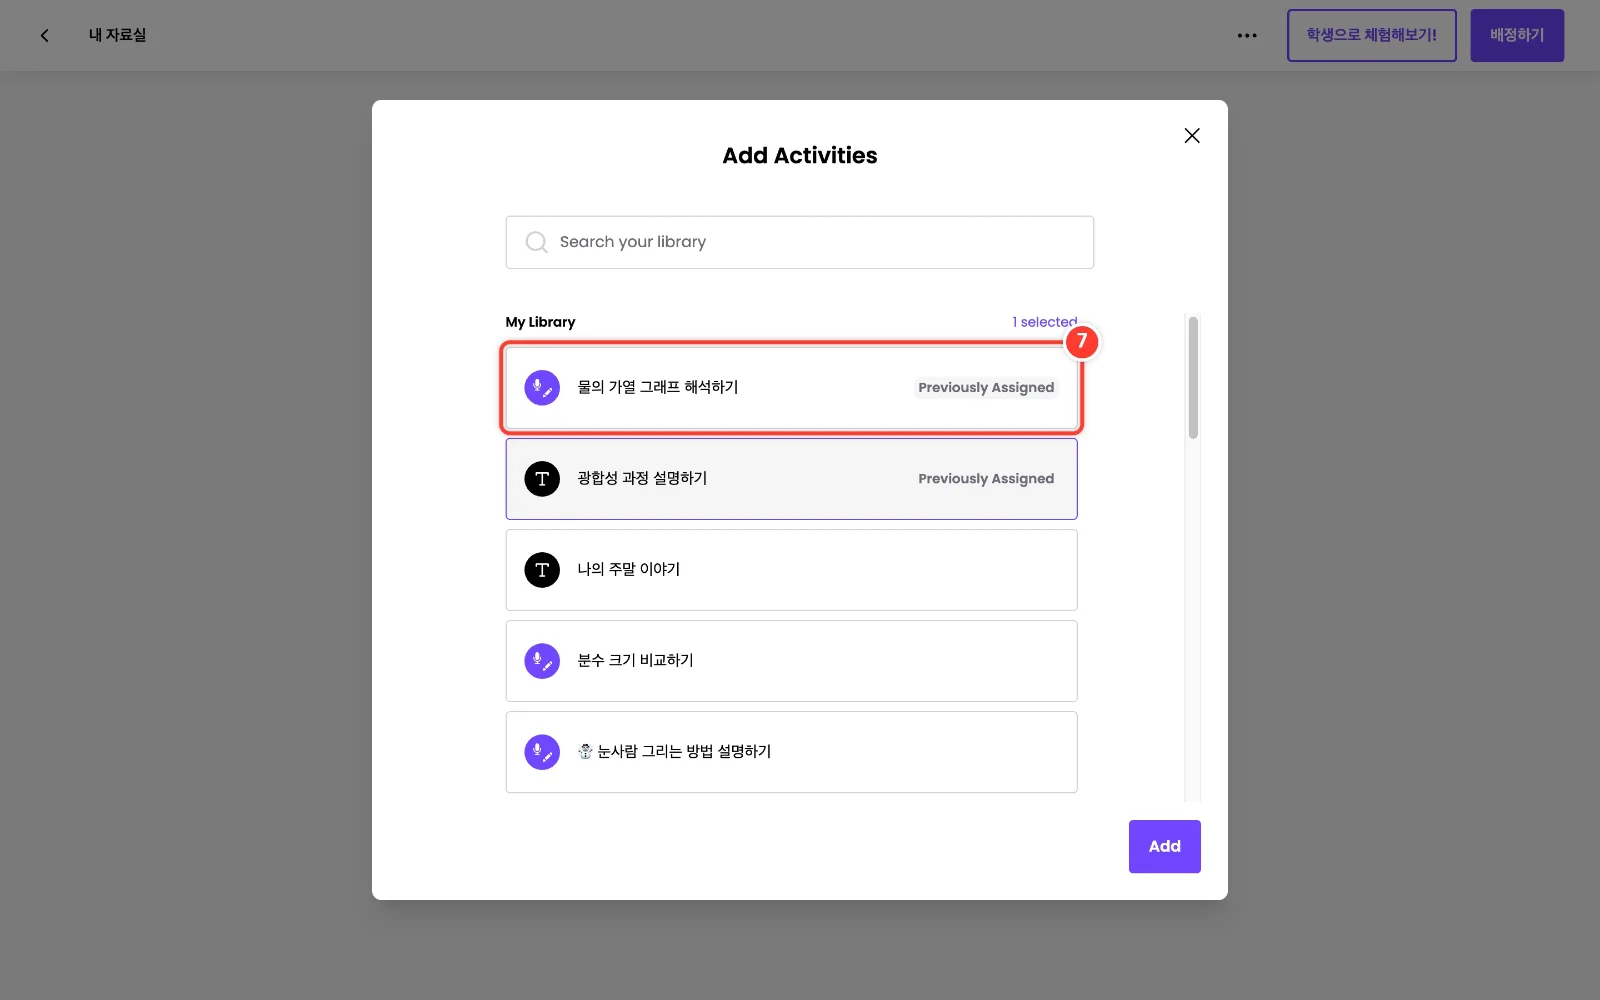1600x1000 pixels.
Task: Click the search magnifier icon
Action: 537,242
